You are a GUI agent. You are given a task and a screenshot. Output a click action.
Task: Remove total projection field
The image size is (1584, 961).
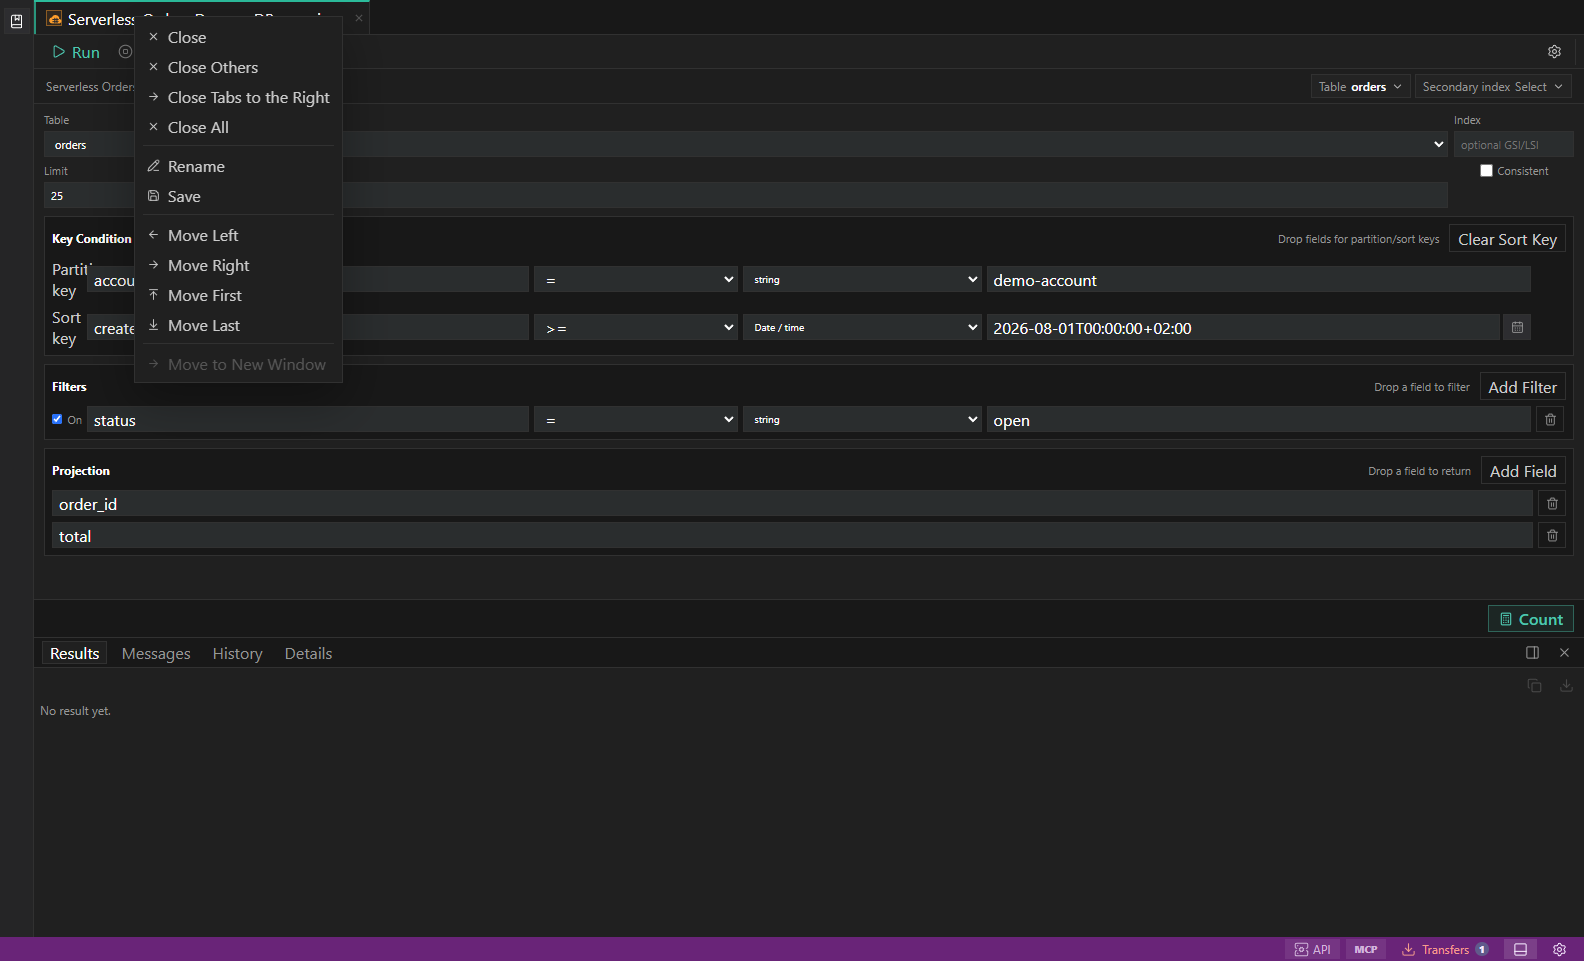(1552, 536)
